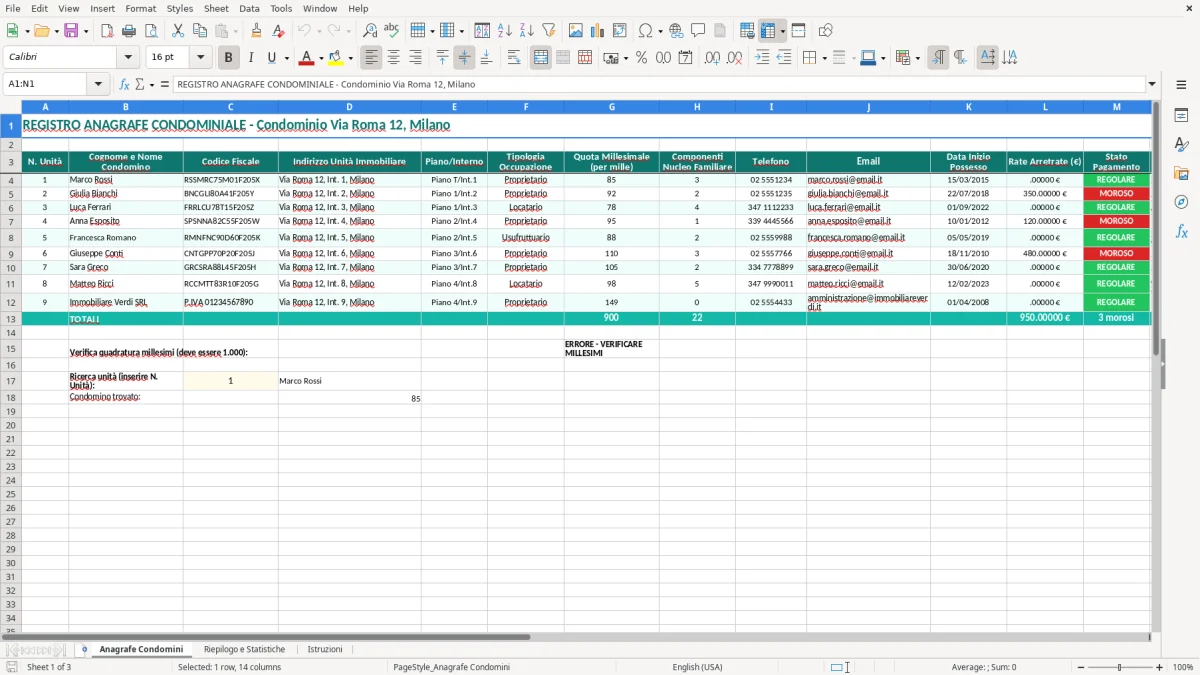The height and width of the screenshot is (675, 1200).
Task: Click the Print icon
Action: click(129, 31)
